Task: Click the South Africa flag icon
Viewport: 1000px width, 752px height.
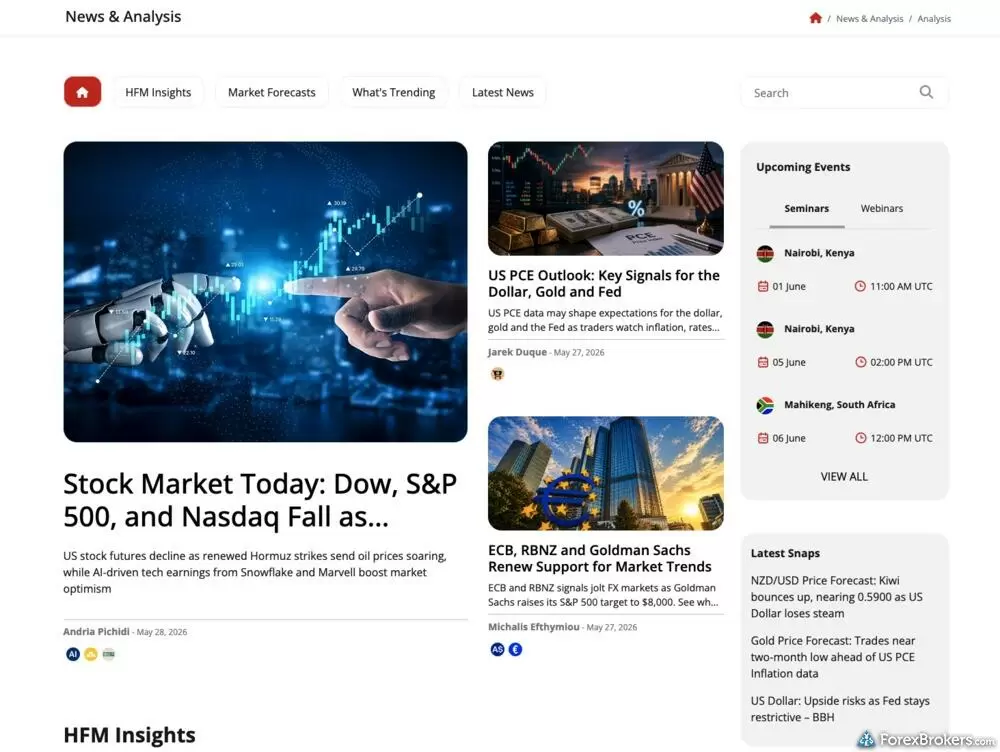Action: click(x=765, y=405)
